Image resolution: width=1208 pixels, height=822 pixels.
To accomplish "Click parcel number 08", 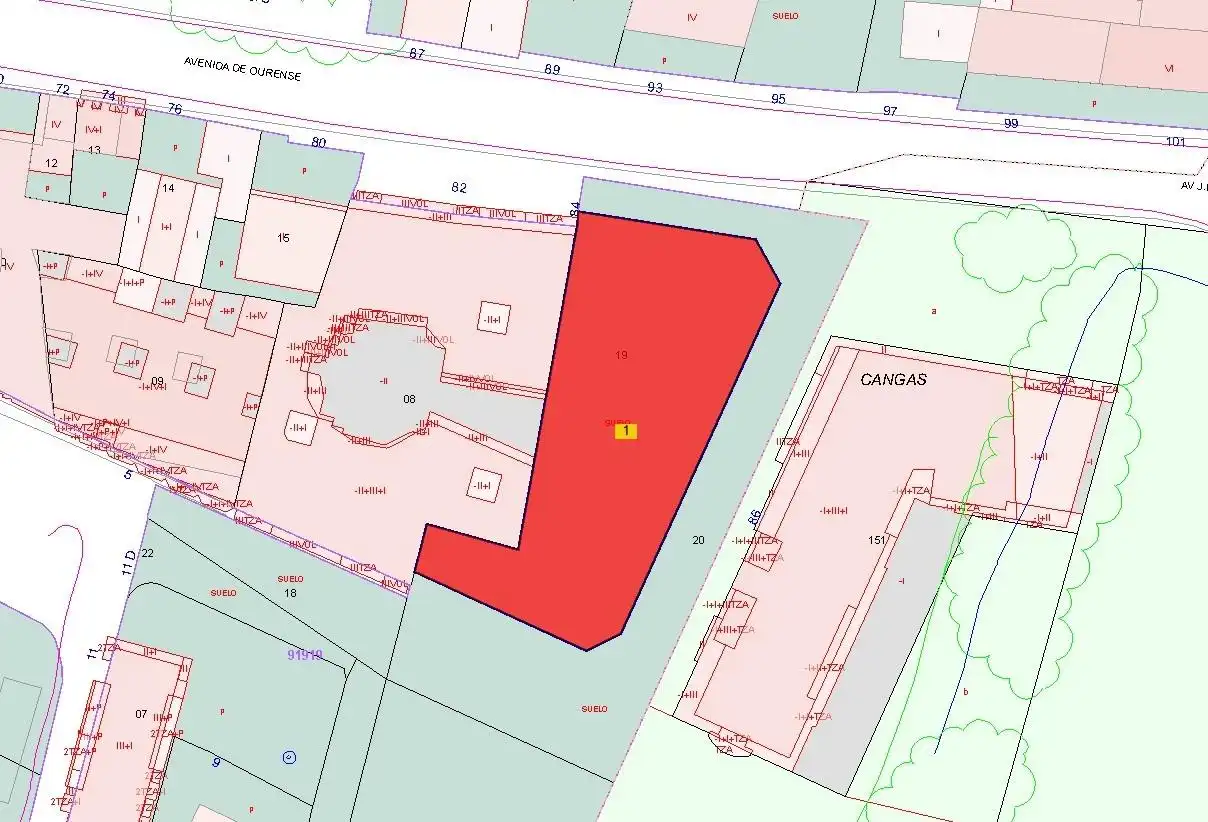I will [x=409, y=399].
